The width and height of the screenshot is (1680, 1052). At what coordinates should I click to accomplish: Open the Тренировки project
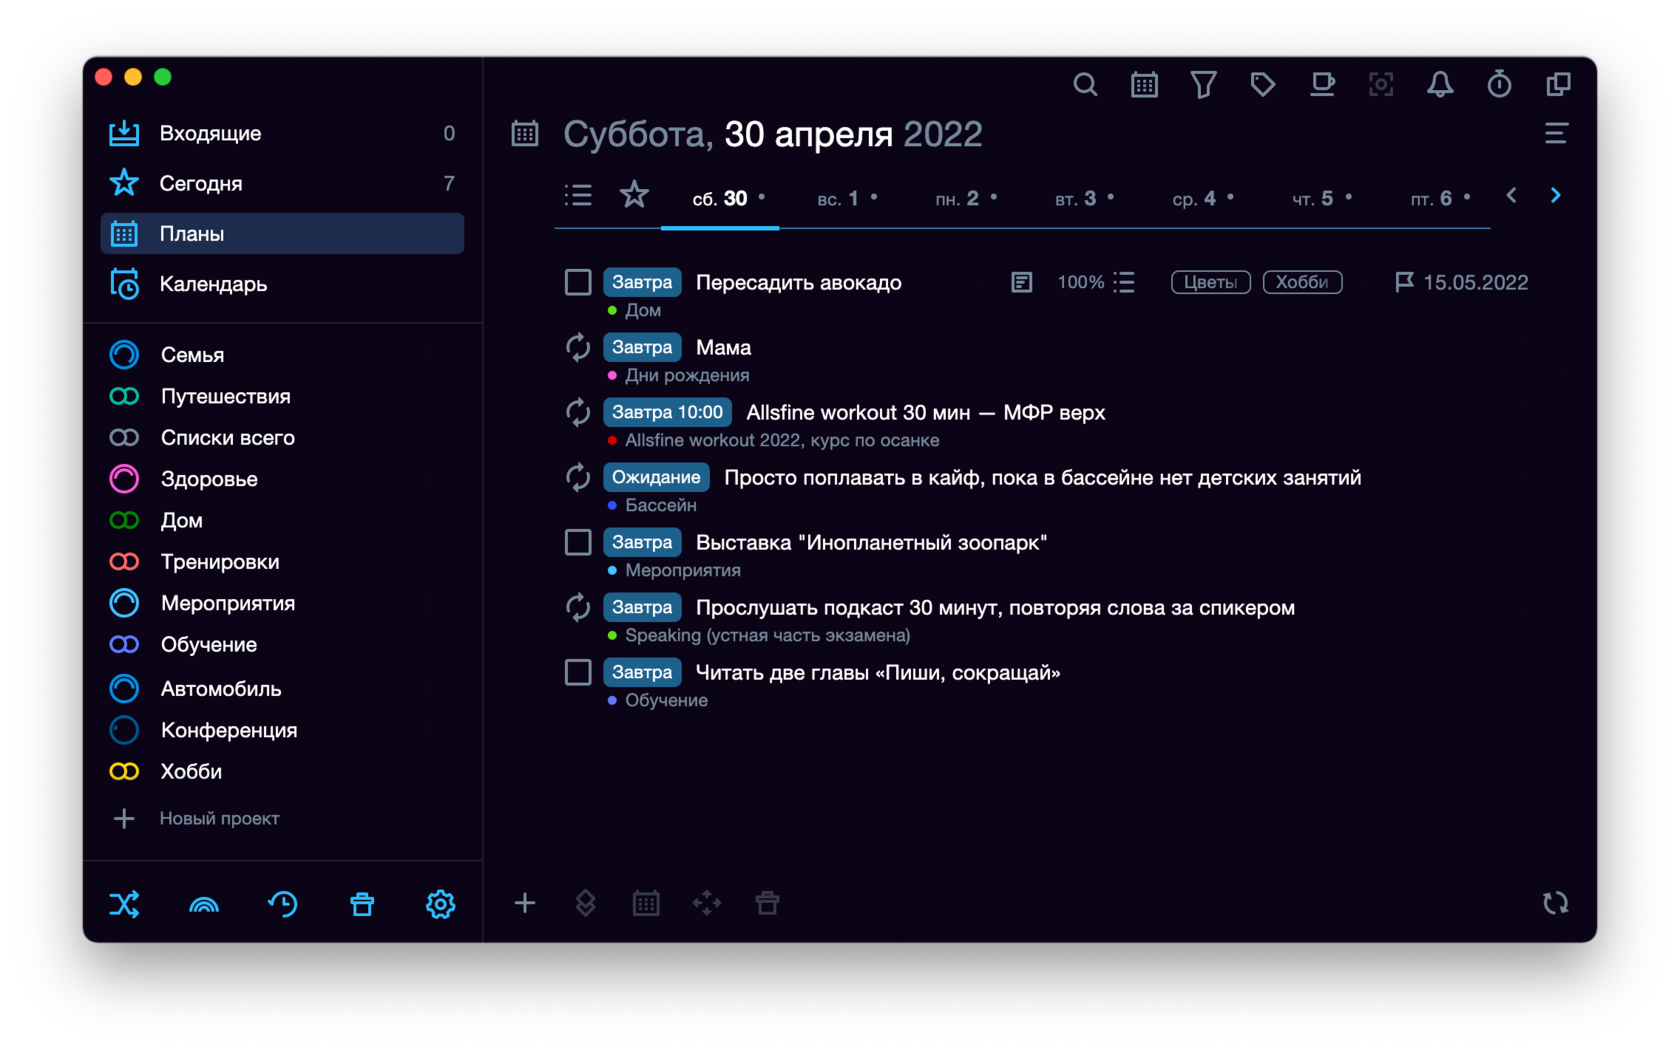pyautogui.click(x=220, y=562)
